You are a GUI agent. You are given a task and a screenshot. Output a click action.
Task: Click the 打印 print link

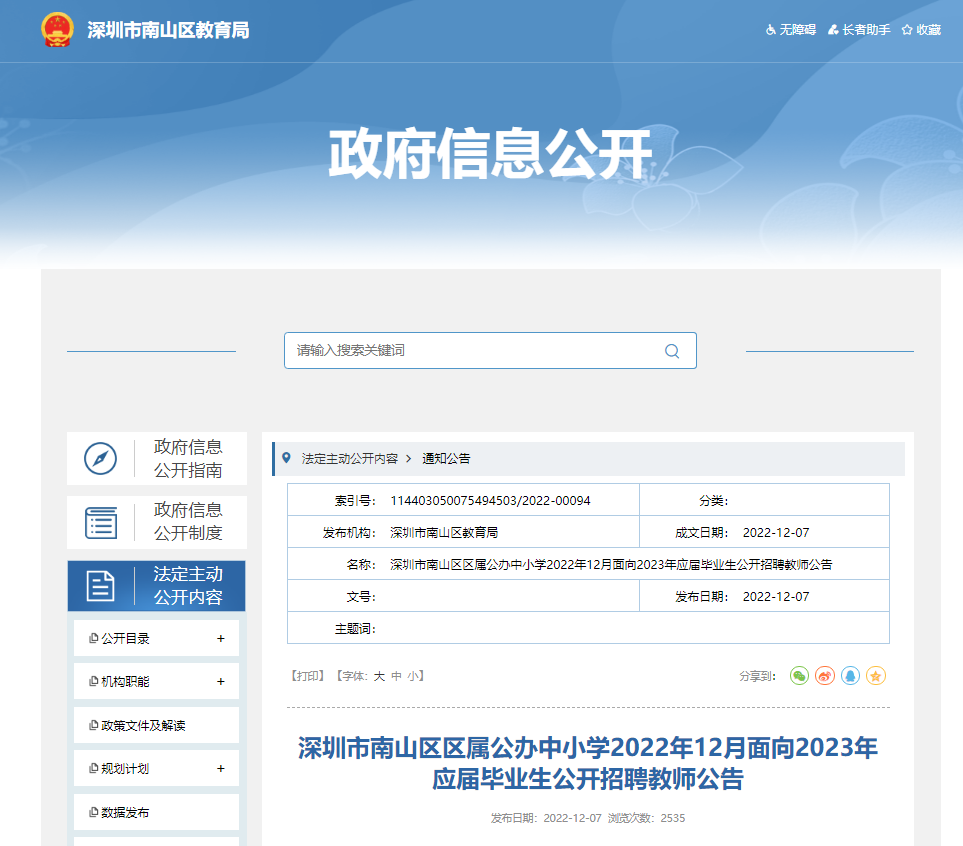tap(307, 676)
